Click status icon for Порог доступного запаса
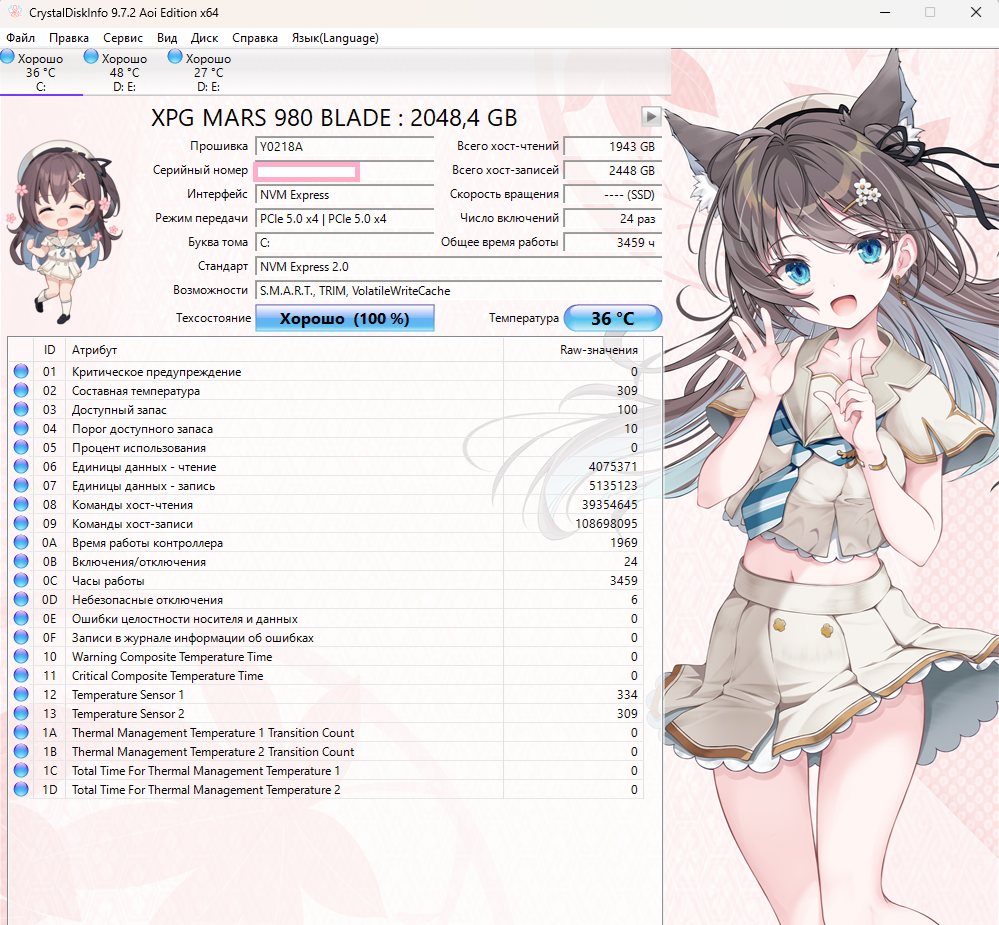Screen dimensions: 999x925 (x=21, y=429)
